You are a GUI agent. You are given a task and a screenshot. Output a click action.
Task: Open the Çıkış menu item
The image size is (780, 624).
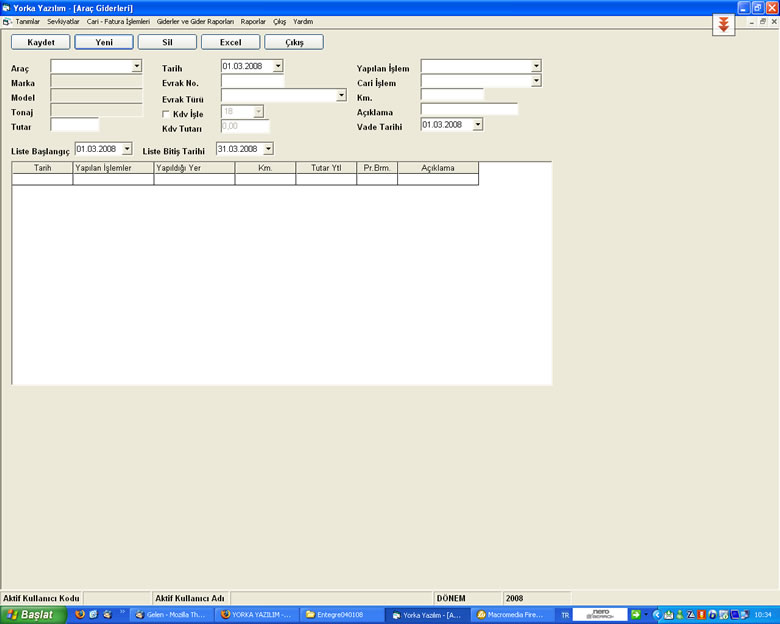point(279,21)
